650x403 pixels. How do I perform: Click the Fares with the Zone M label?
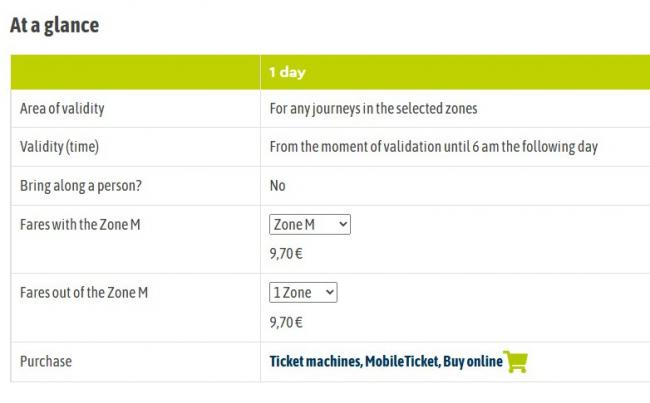[x=80, y=224]
